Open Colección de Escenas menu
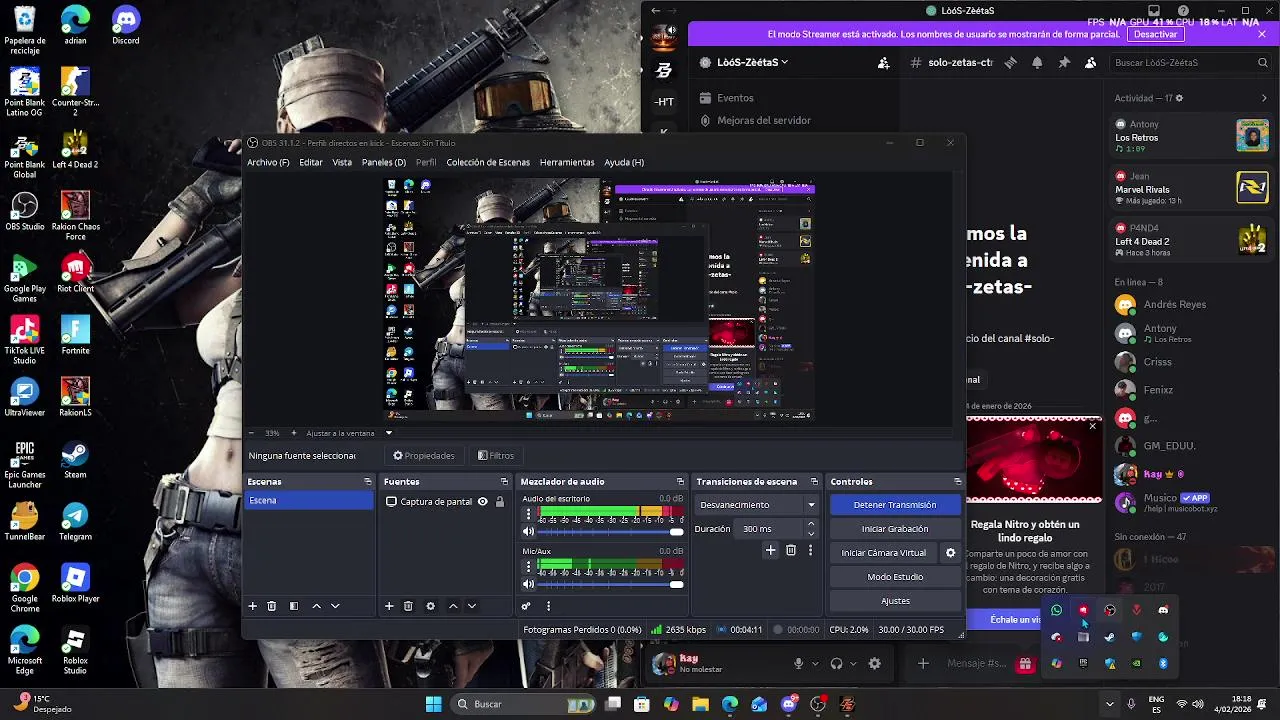This screenshot has height=720, width=1280. coord(488,162)
